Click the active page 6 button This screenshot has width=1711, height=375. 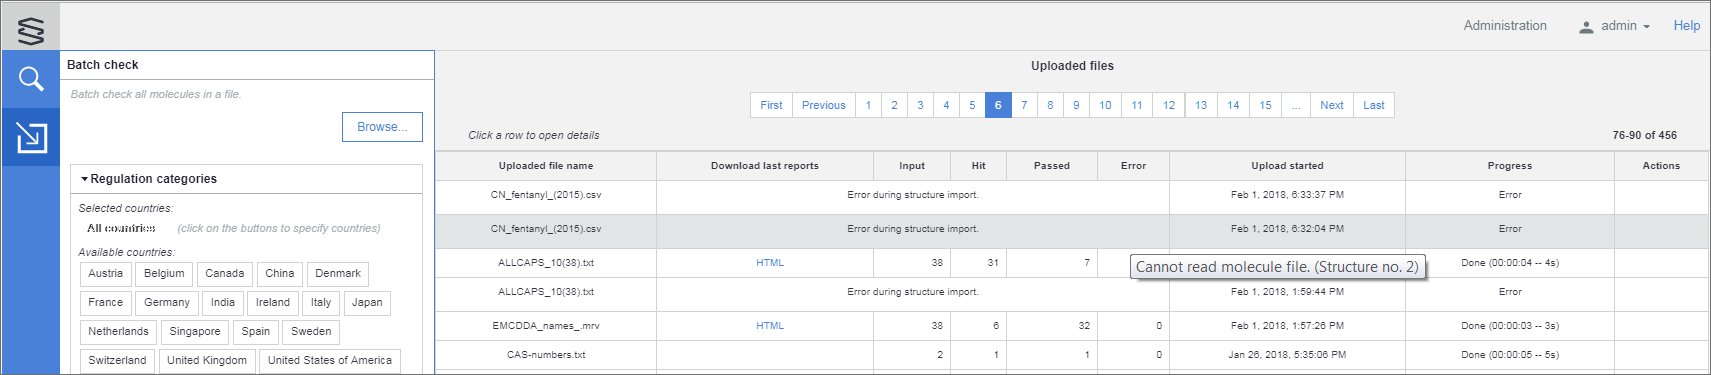[x=998, y=105]
